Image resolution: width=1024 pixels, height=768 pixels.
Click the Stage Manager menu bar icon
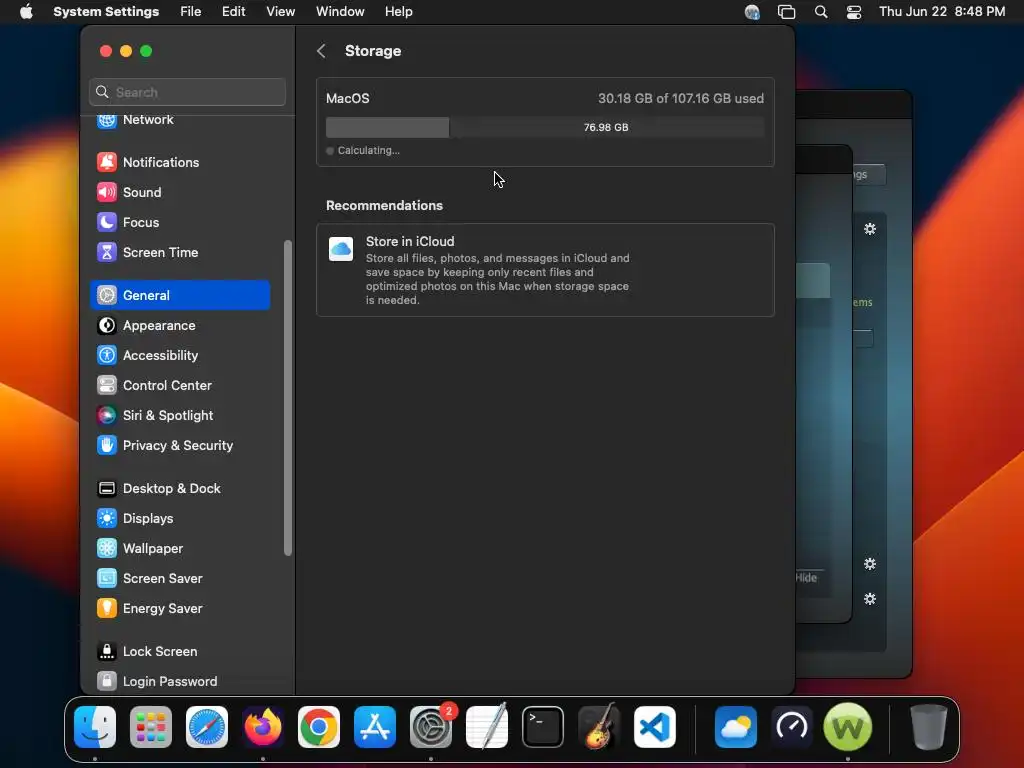point(786,12)
